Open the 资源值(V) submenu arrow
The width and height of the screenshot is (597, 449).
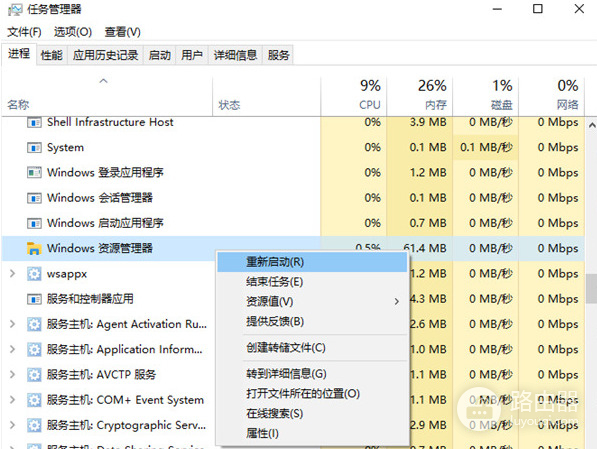click(x=396, y=302)
